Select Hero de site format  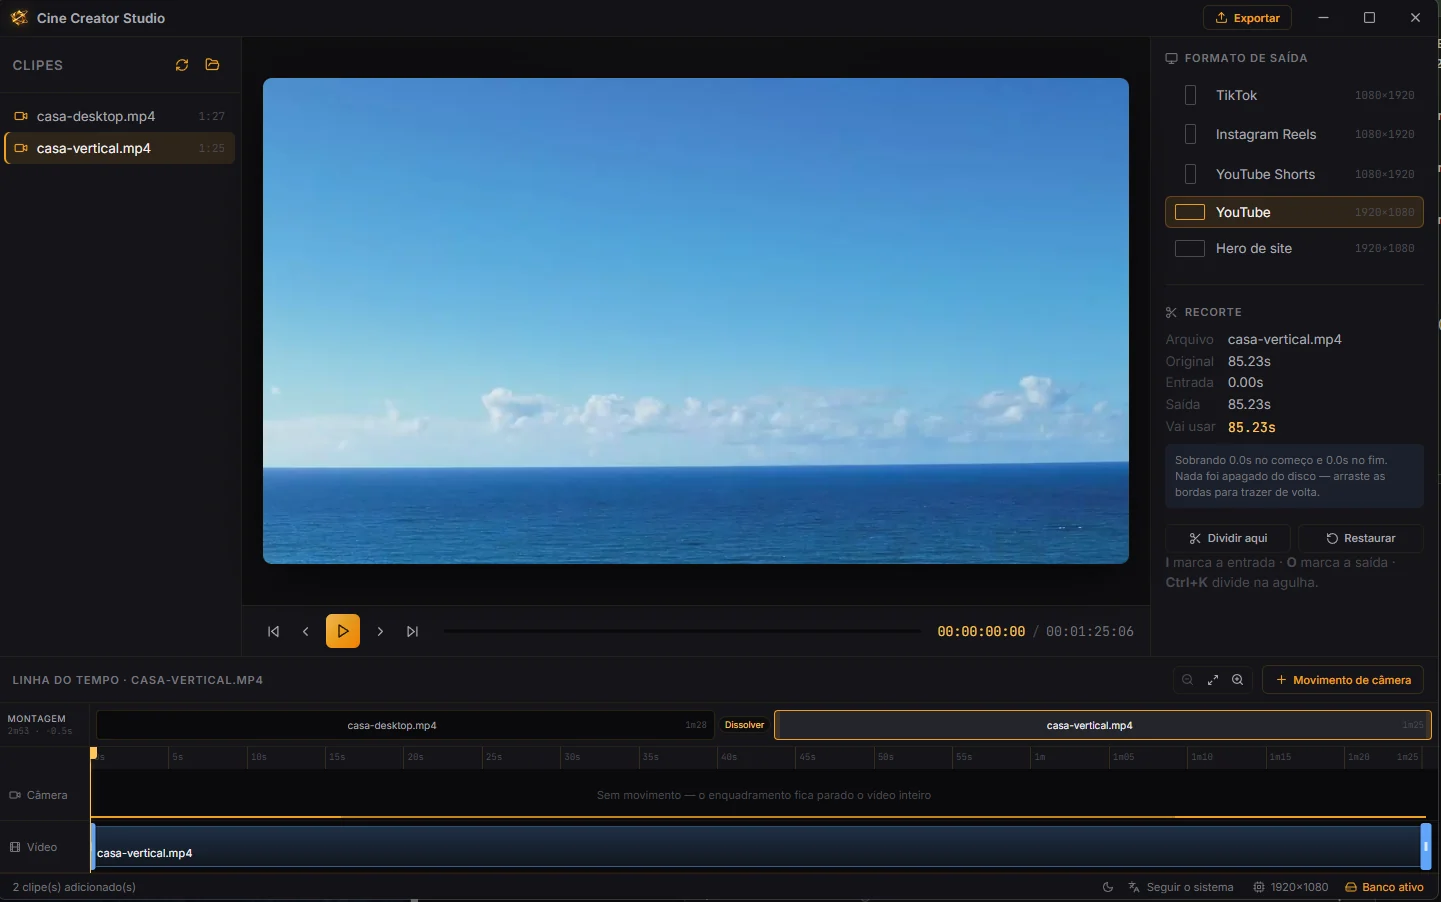(x=1294, y=248)
